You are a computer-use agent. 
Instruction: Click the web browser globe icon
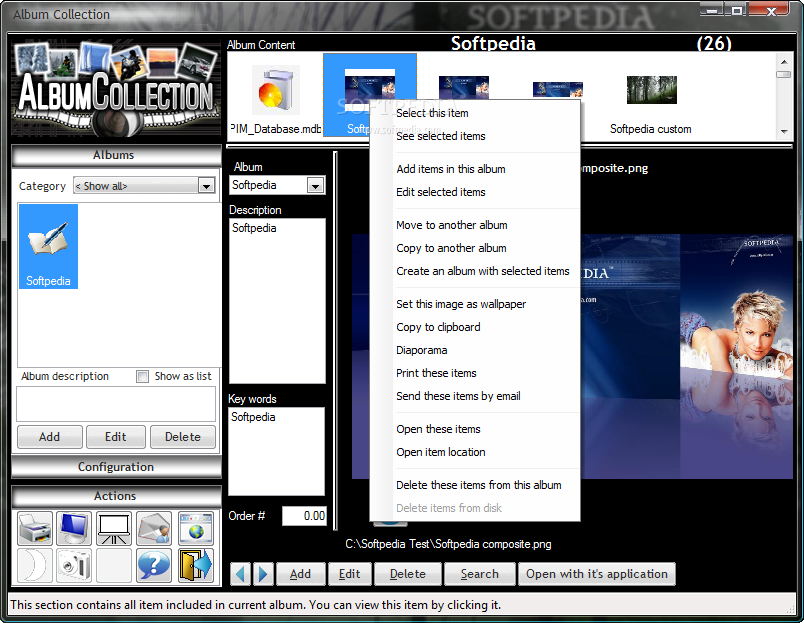[x=196, y=528]
